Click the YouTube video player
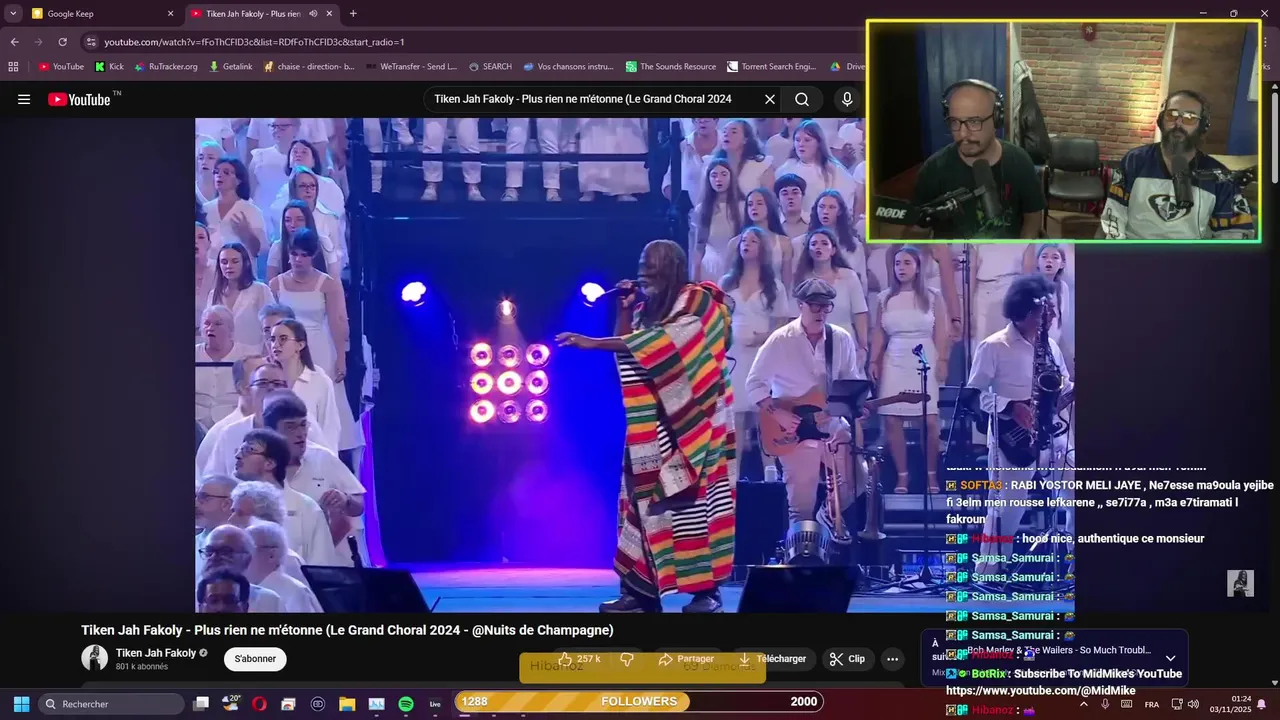The image size is (1280, 720). point(635,365)
